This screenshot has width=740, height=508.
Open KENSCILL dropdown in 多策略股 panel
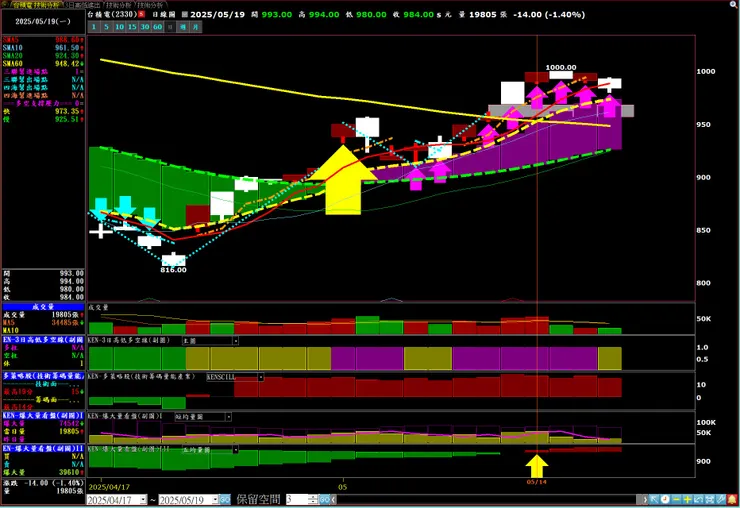pyautogui.click(x=261, y=377)
